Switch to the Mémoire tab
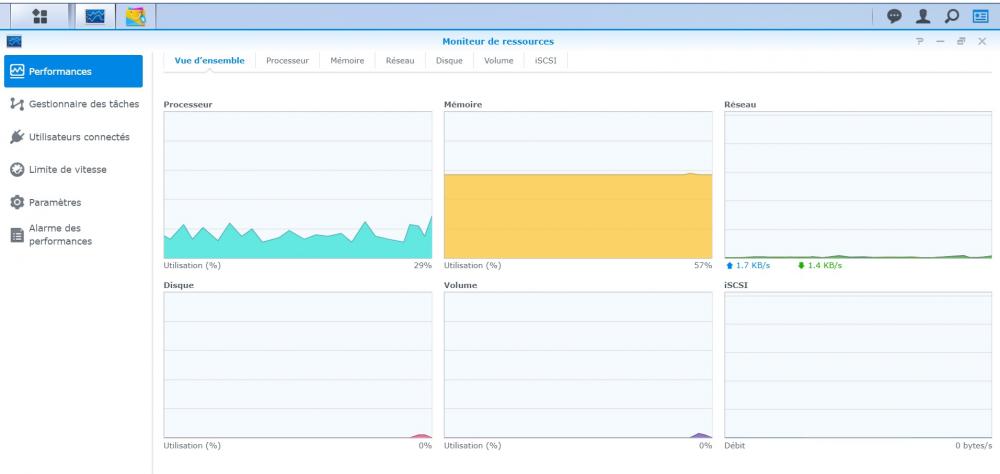Screen dimensions: 1000x474 pyautogui.click(x=347, y=61)
